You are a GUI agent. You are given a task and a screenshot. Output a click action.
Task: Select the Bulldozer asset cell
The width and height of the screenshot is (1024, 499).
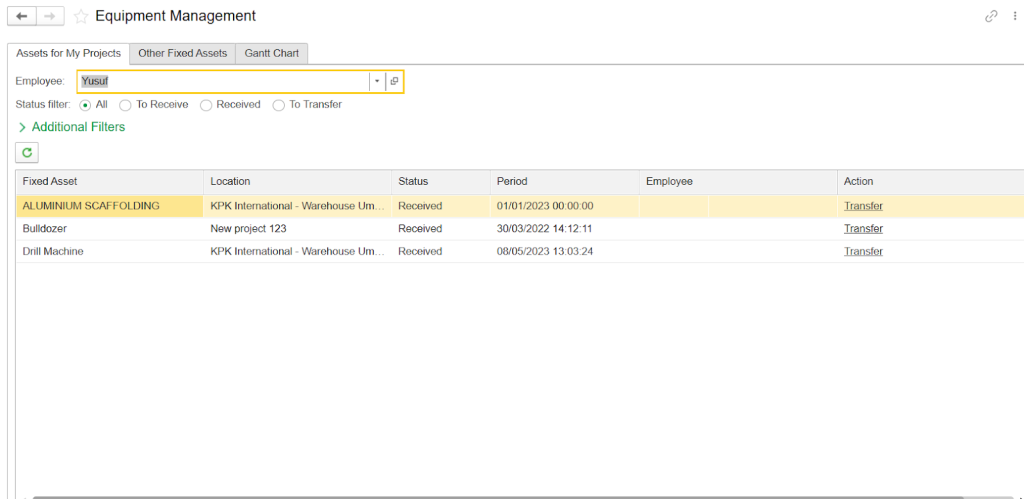pos(110,229)
